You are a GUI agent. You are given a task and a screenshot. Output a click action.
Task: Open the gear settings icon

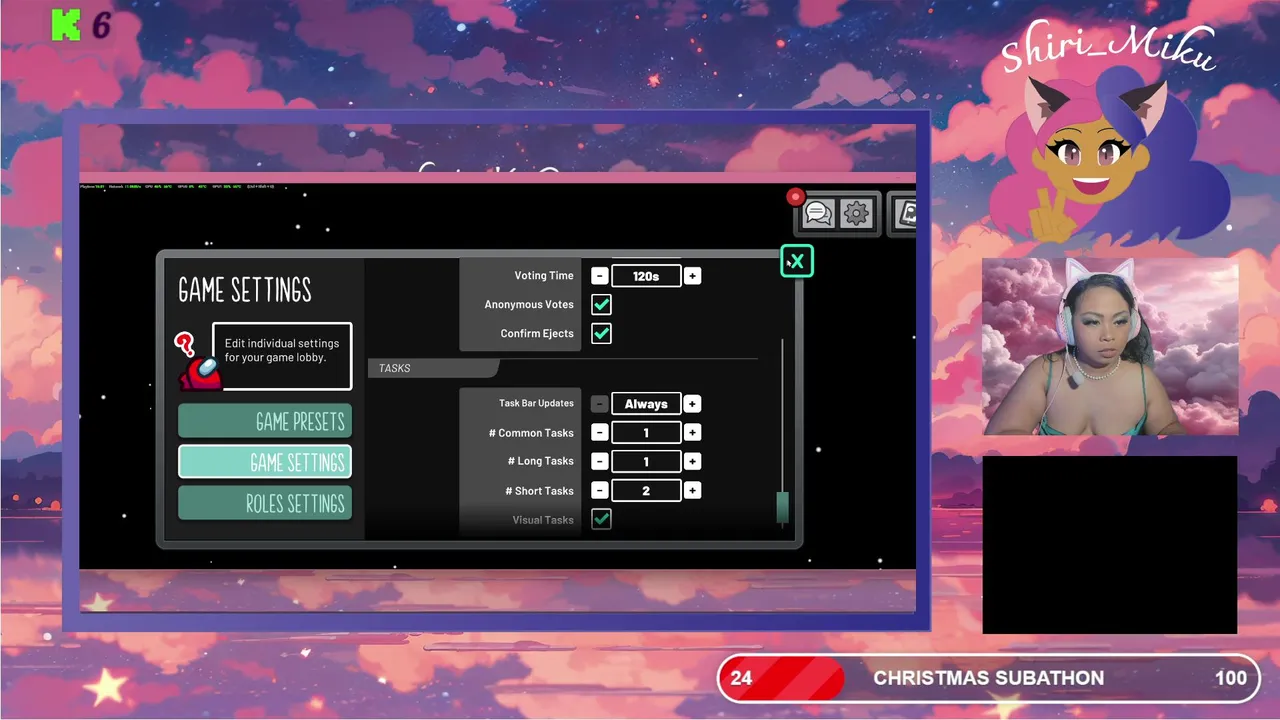point(856,213)
